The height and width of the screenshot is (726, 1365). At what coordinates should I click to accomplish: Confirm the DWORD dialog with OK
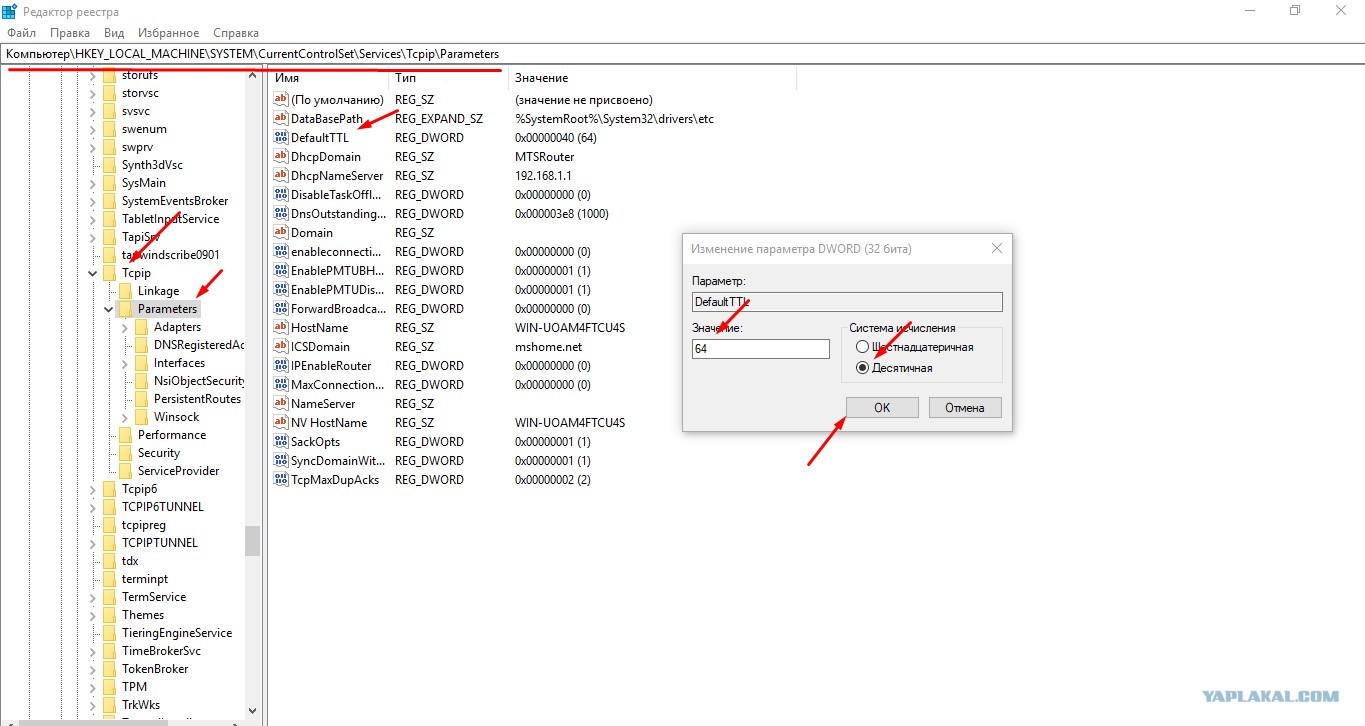pyautogui.click(x=881, y=407)
